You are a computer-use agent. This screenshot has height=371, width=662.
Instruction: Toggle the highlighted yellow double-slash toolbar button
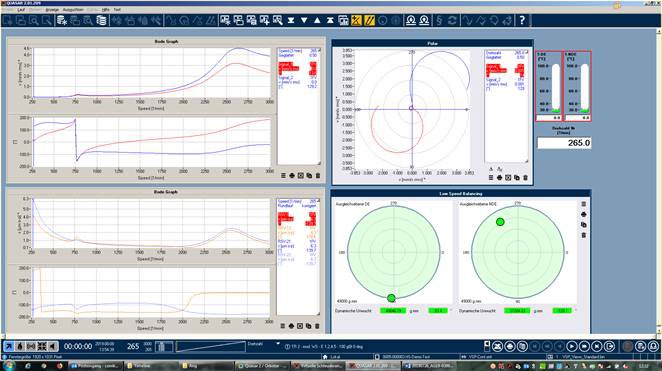[369, 20]
